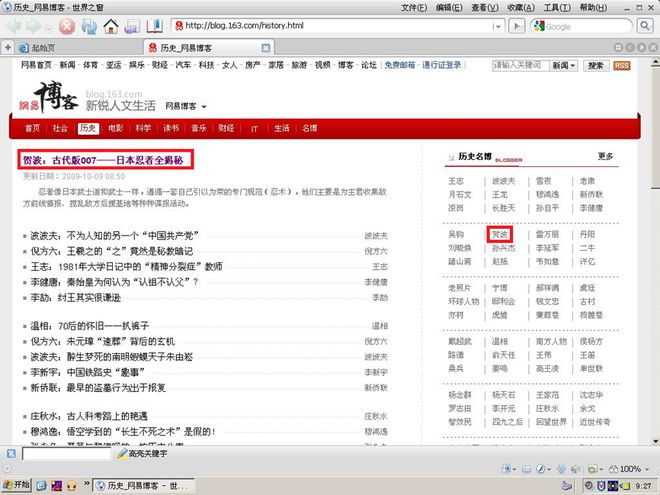This screenshot has width=660, height=495.
Task: Click the 搜索 search button
Action: click(596, 66)
